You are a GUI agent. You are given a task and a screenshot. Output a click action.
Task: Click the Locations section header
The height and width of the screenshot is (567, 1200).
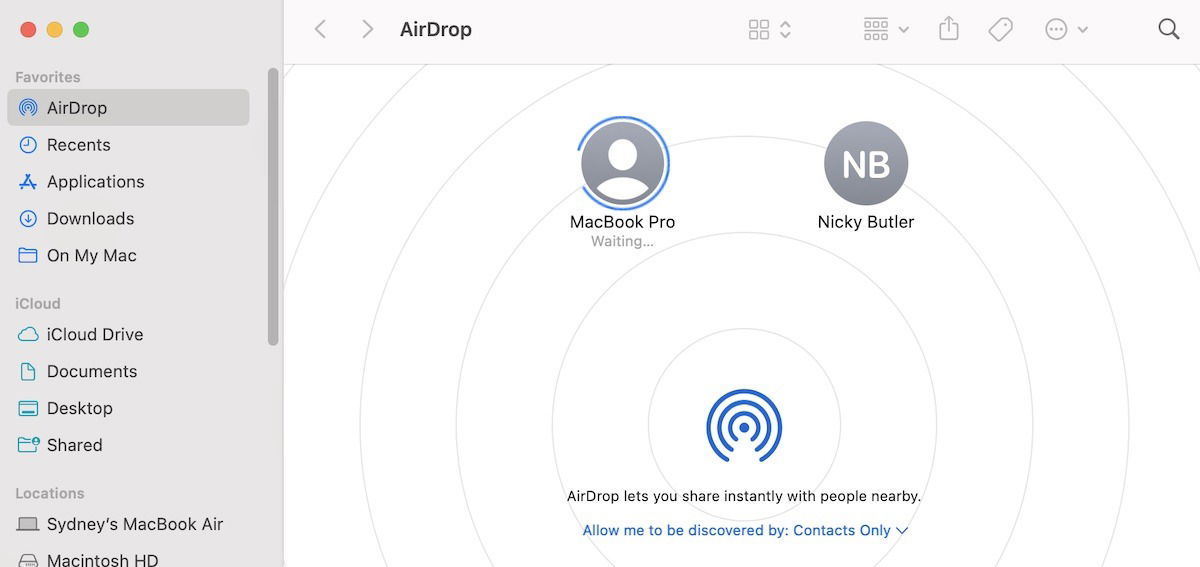(50, 493)
